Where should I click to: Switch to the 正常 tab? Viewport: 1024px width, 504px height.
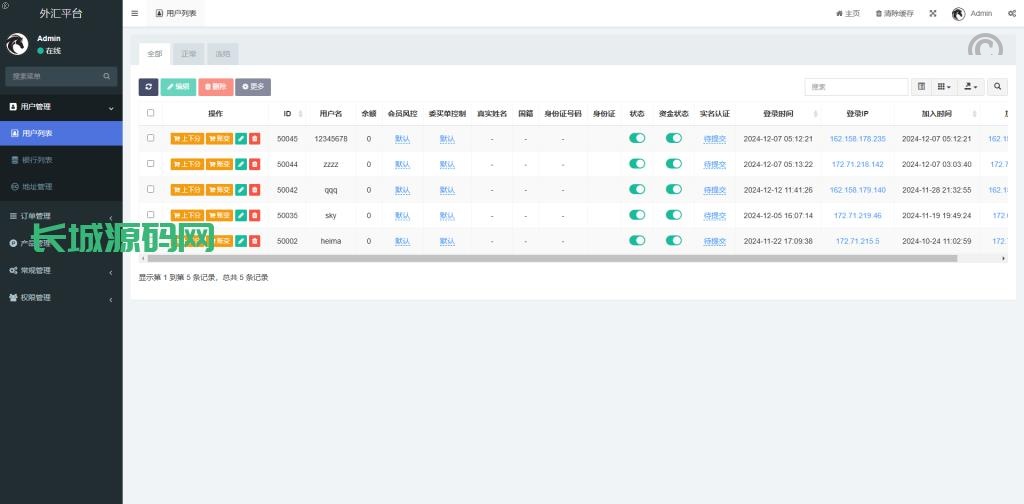click(189, 54)
